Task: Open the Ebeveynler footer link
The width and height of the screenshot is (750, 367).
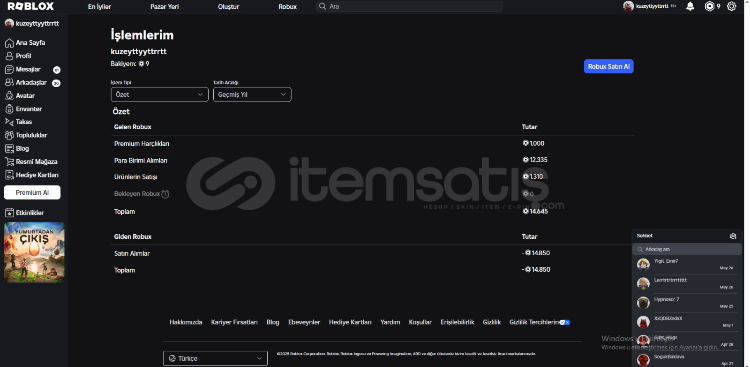Action: [304, 323]
